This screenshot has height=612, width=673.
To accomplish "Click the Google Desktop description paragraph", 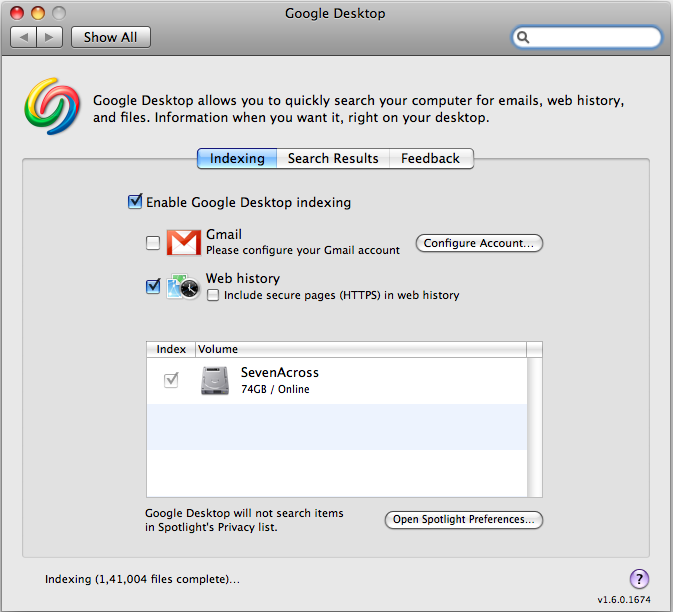I will pyautogui.click(x=358, y=109).
